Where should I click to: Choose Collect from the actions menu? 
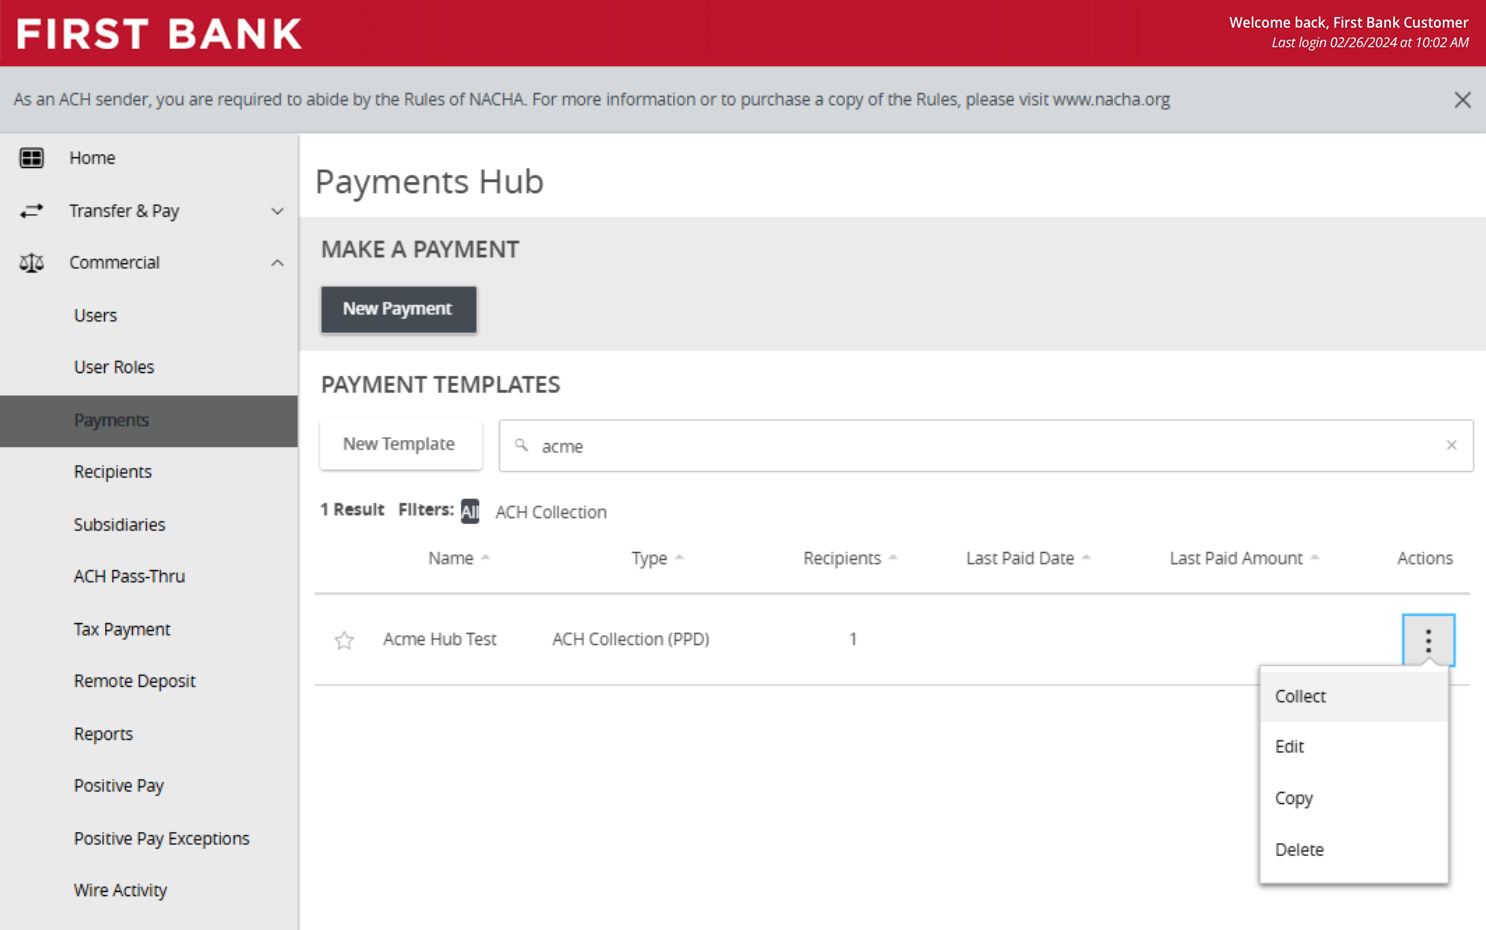tap(1354, 696)
